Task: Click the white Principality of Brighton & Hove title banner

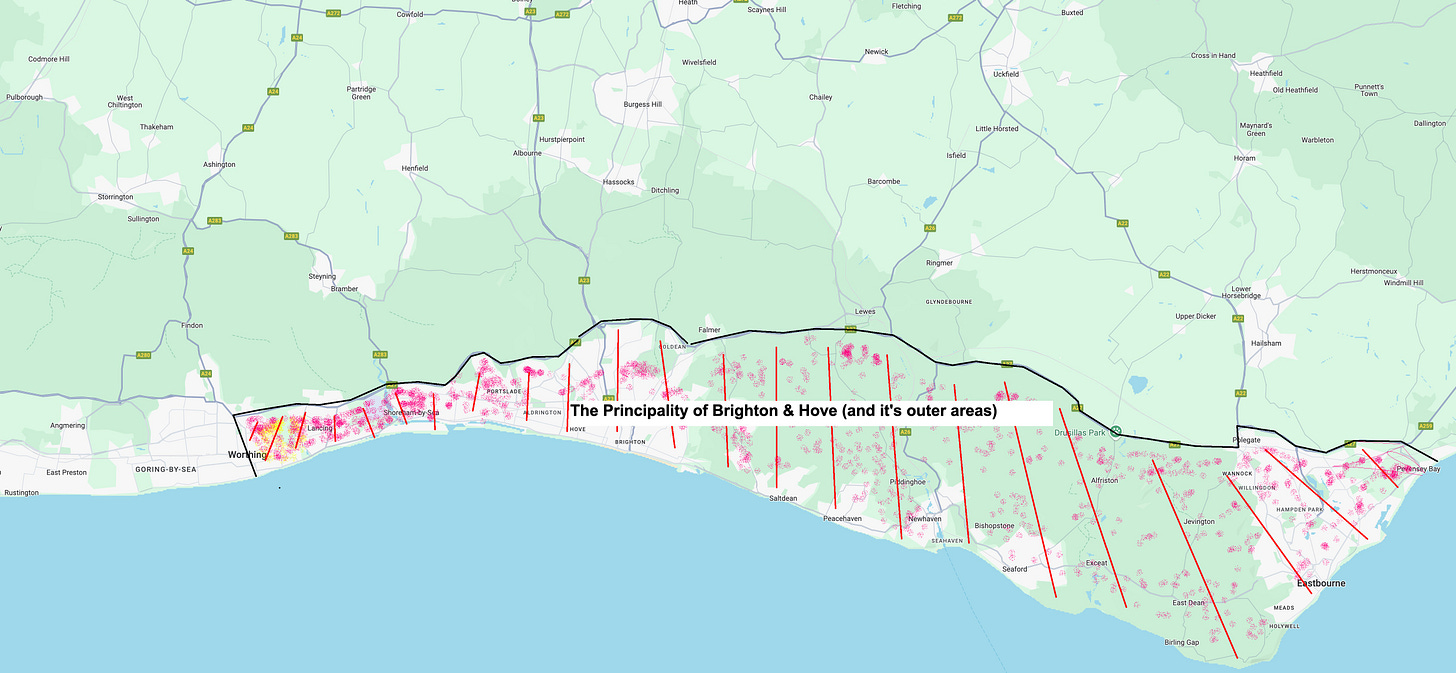Action: 810,411
